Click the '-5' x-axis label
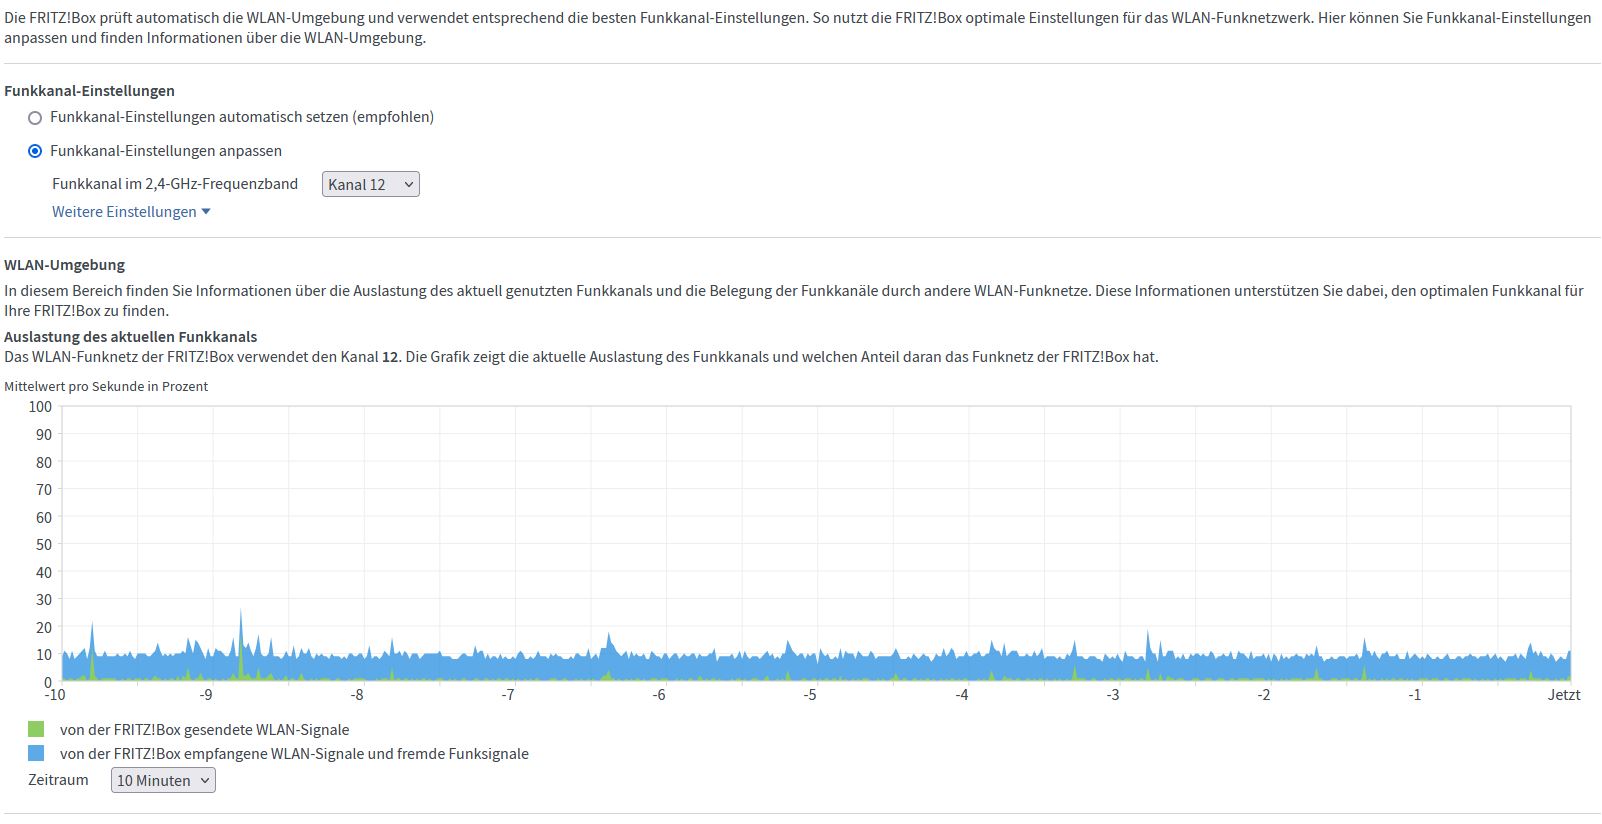The height and width of the screenshot is (824, 1602). click(810, 695)
